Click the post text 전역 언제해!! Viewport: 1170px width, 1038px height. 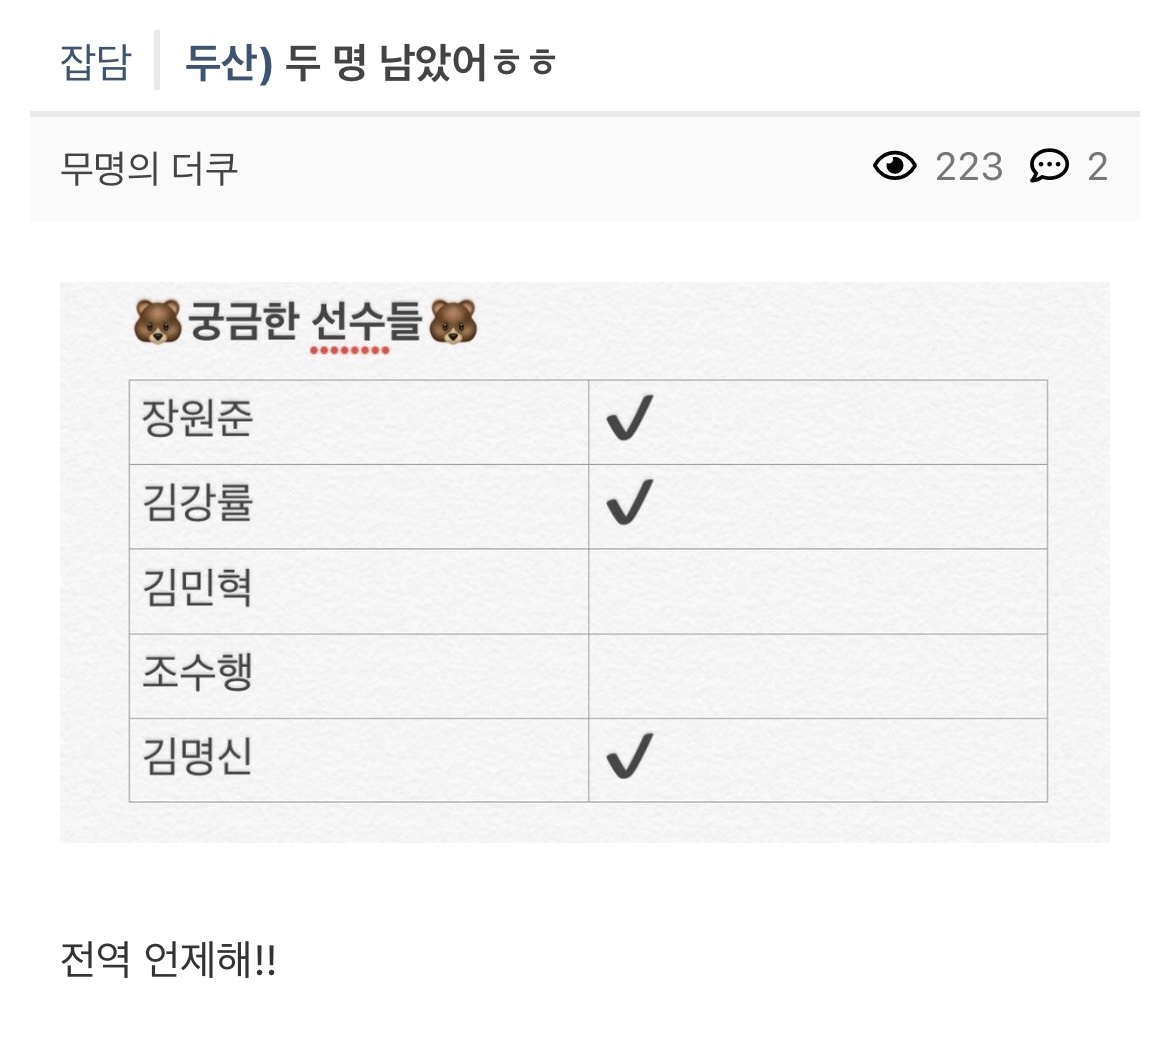tap(168, 962)
